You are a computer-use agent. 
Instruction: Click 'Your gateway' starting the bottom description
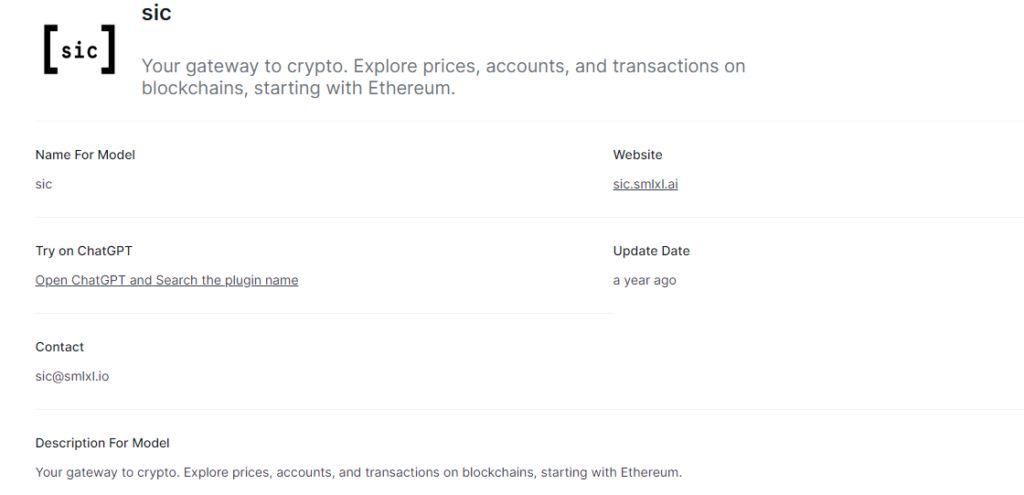[76, 472]
